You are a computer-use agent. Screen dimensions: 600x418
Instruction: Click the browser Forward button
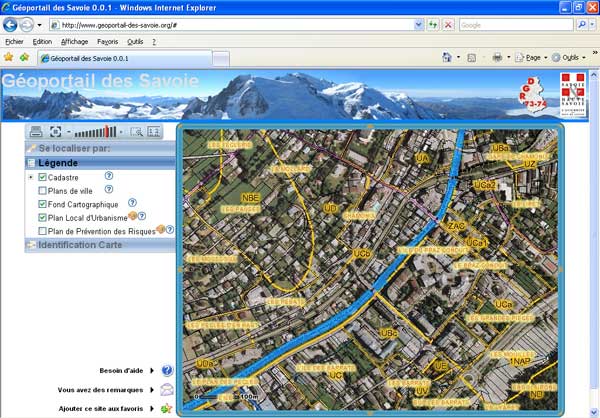26,25
